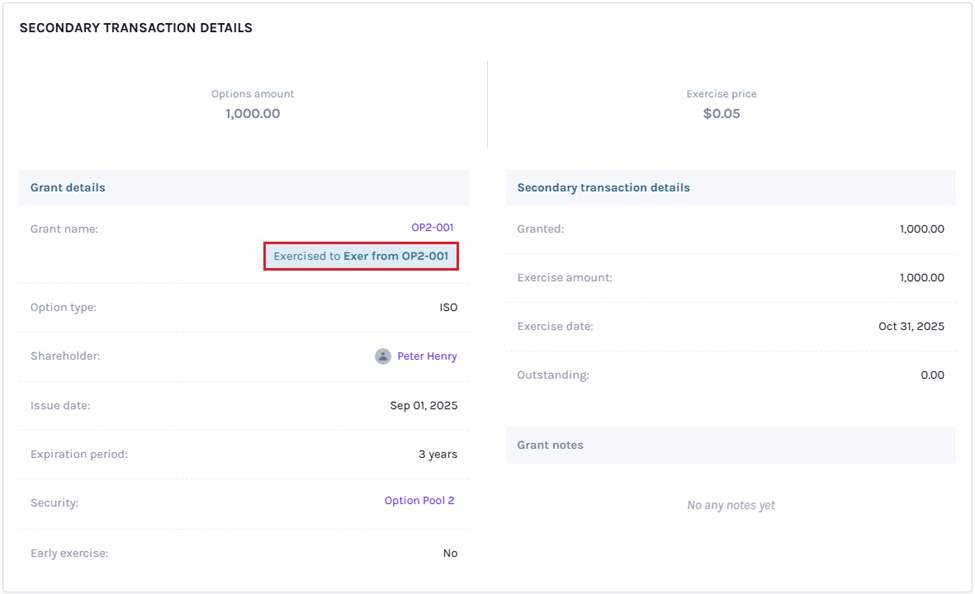Screen dimensions: 975x594
Task: Select the SECONDARY TRANSACTION DETAILS page title
Action: pyautogui.click(x=135, y=27)
